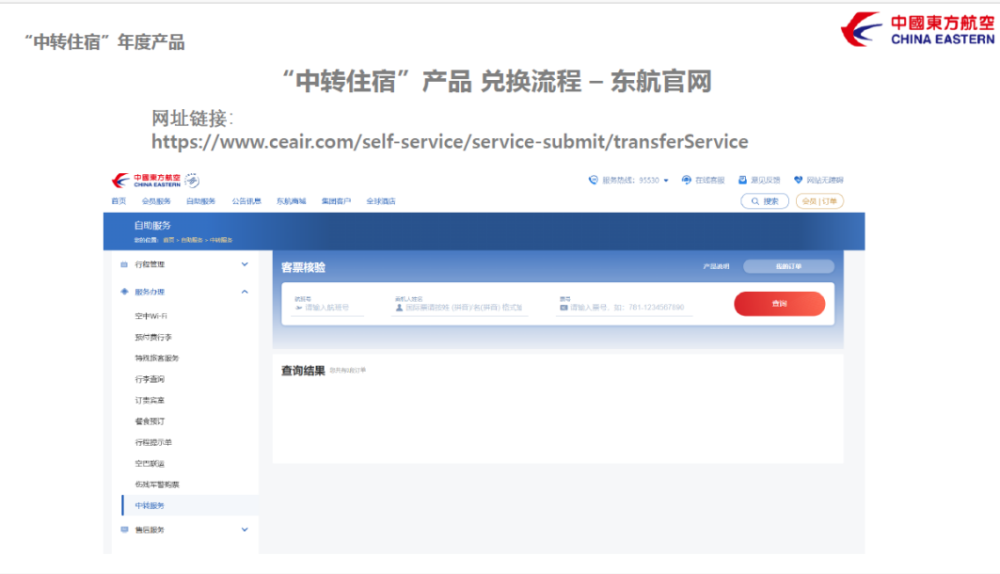1000x574 pixels.
Task: Collapse the 服务办理 section chevron
Action: (245, 292)
